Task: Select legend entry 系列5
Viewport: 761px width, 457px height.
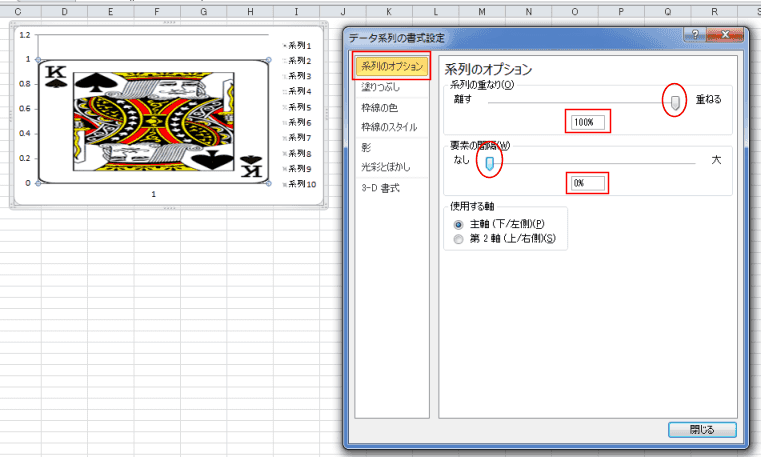Action: click(x=297, y=107)
